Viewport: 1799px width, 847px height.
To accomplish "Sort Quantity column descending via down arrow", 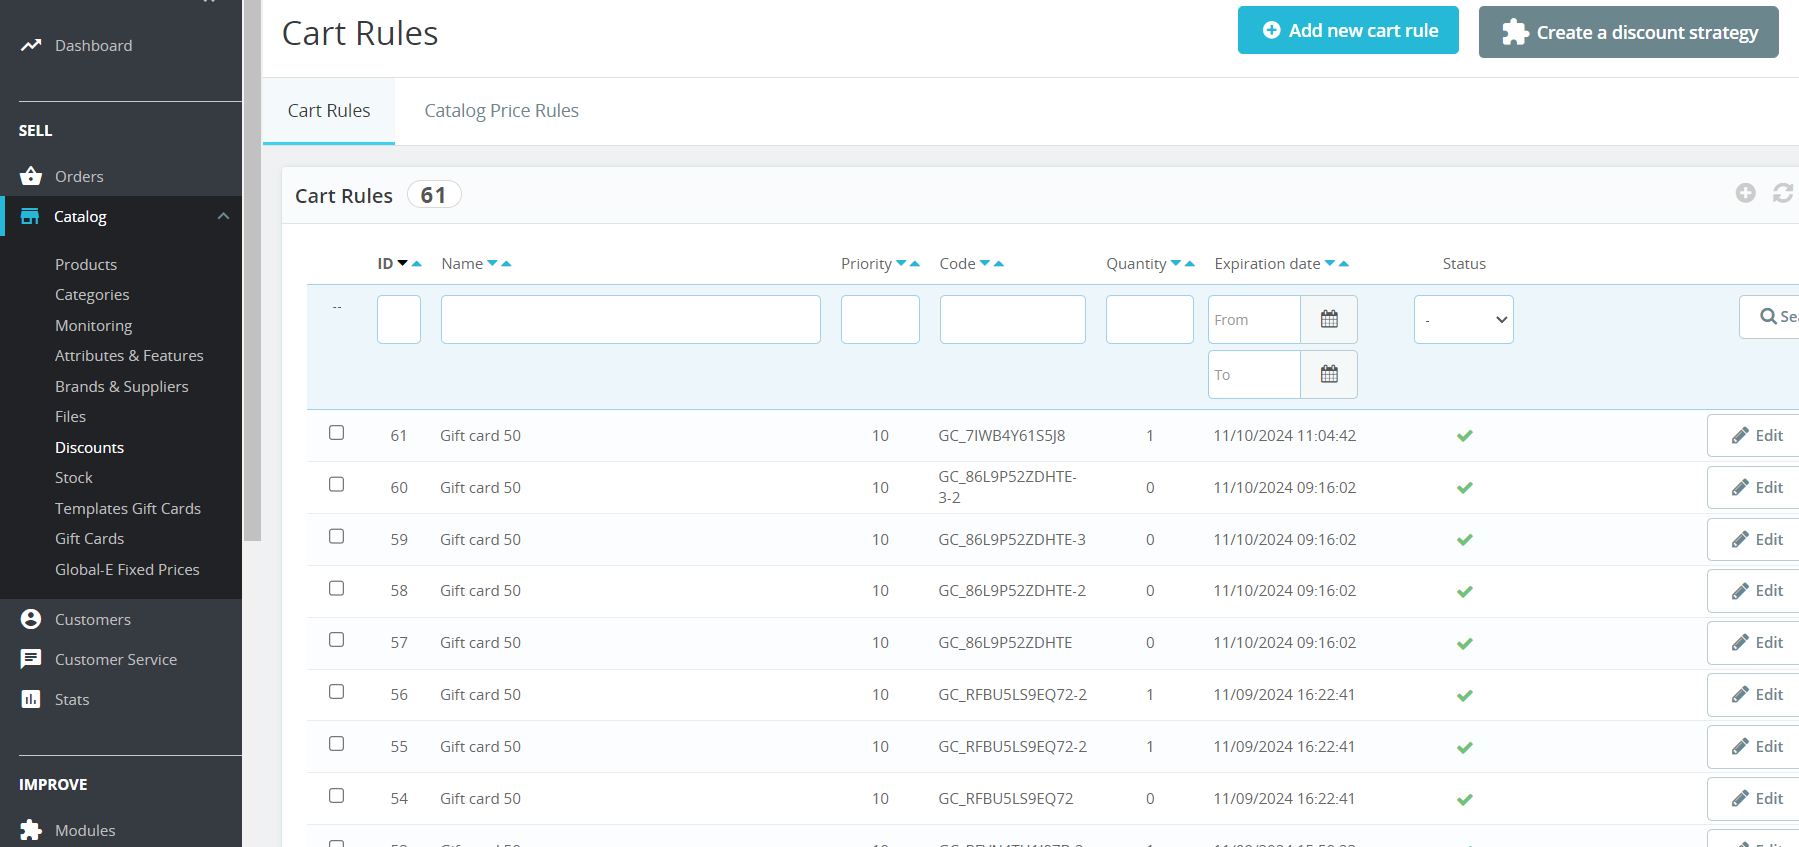I will pos(1176,264).
